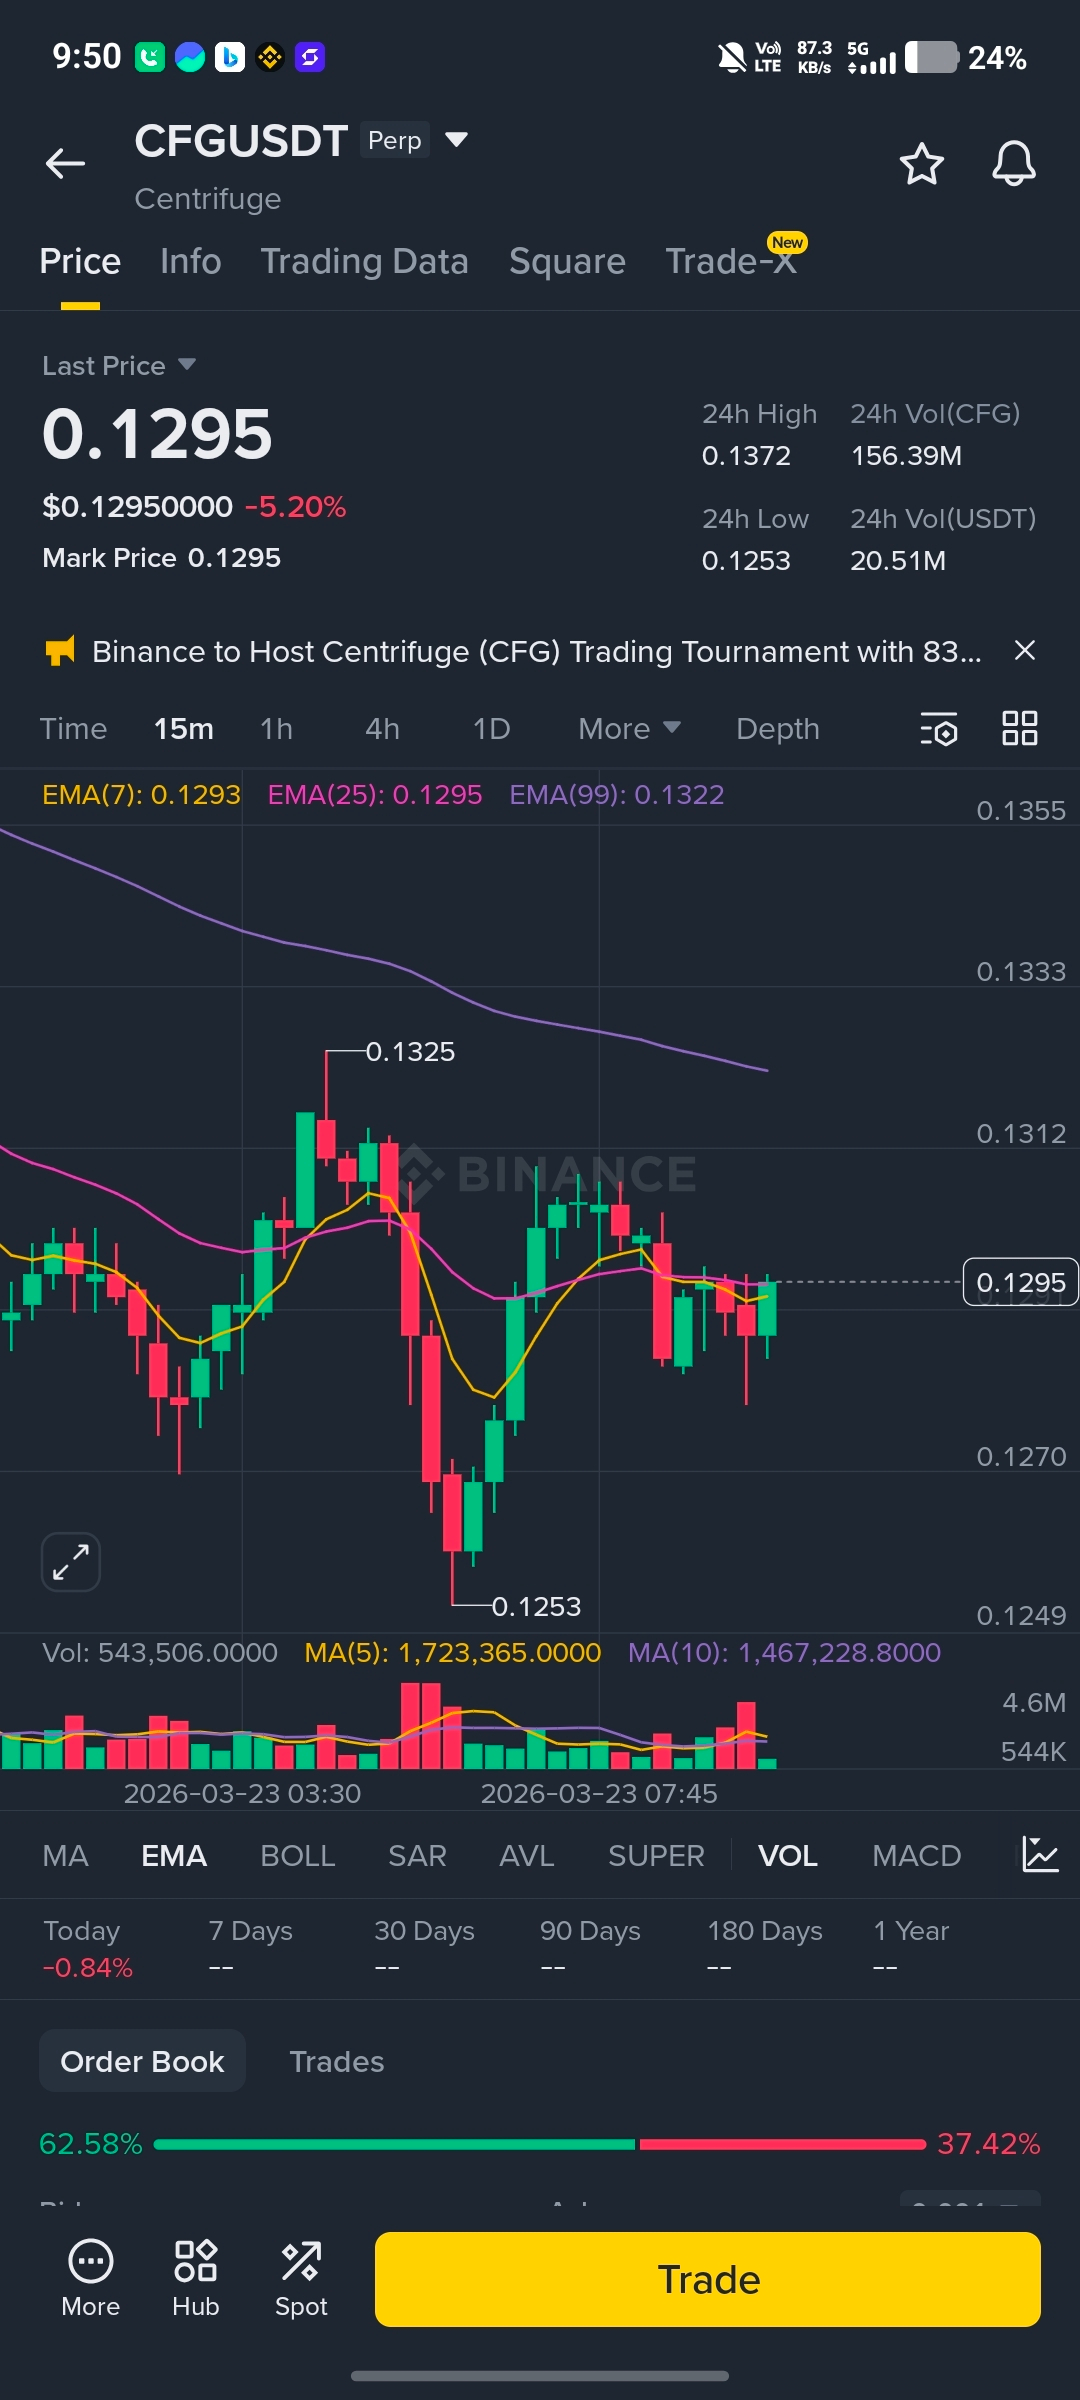
Task: Select the 4h chart interval
Action: click(382, 729)
